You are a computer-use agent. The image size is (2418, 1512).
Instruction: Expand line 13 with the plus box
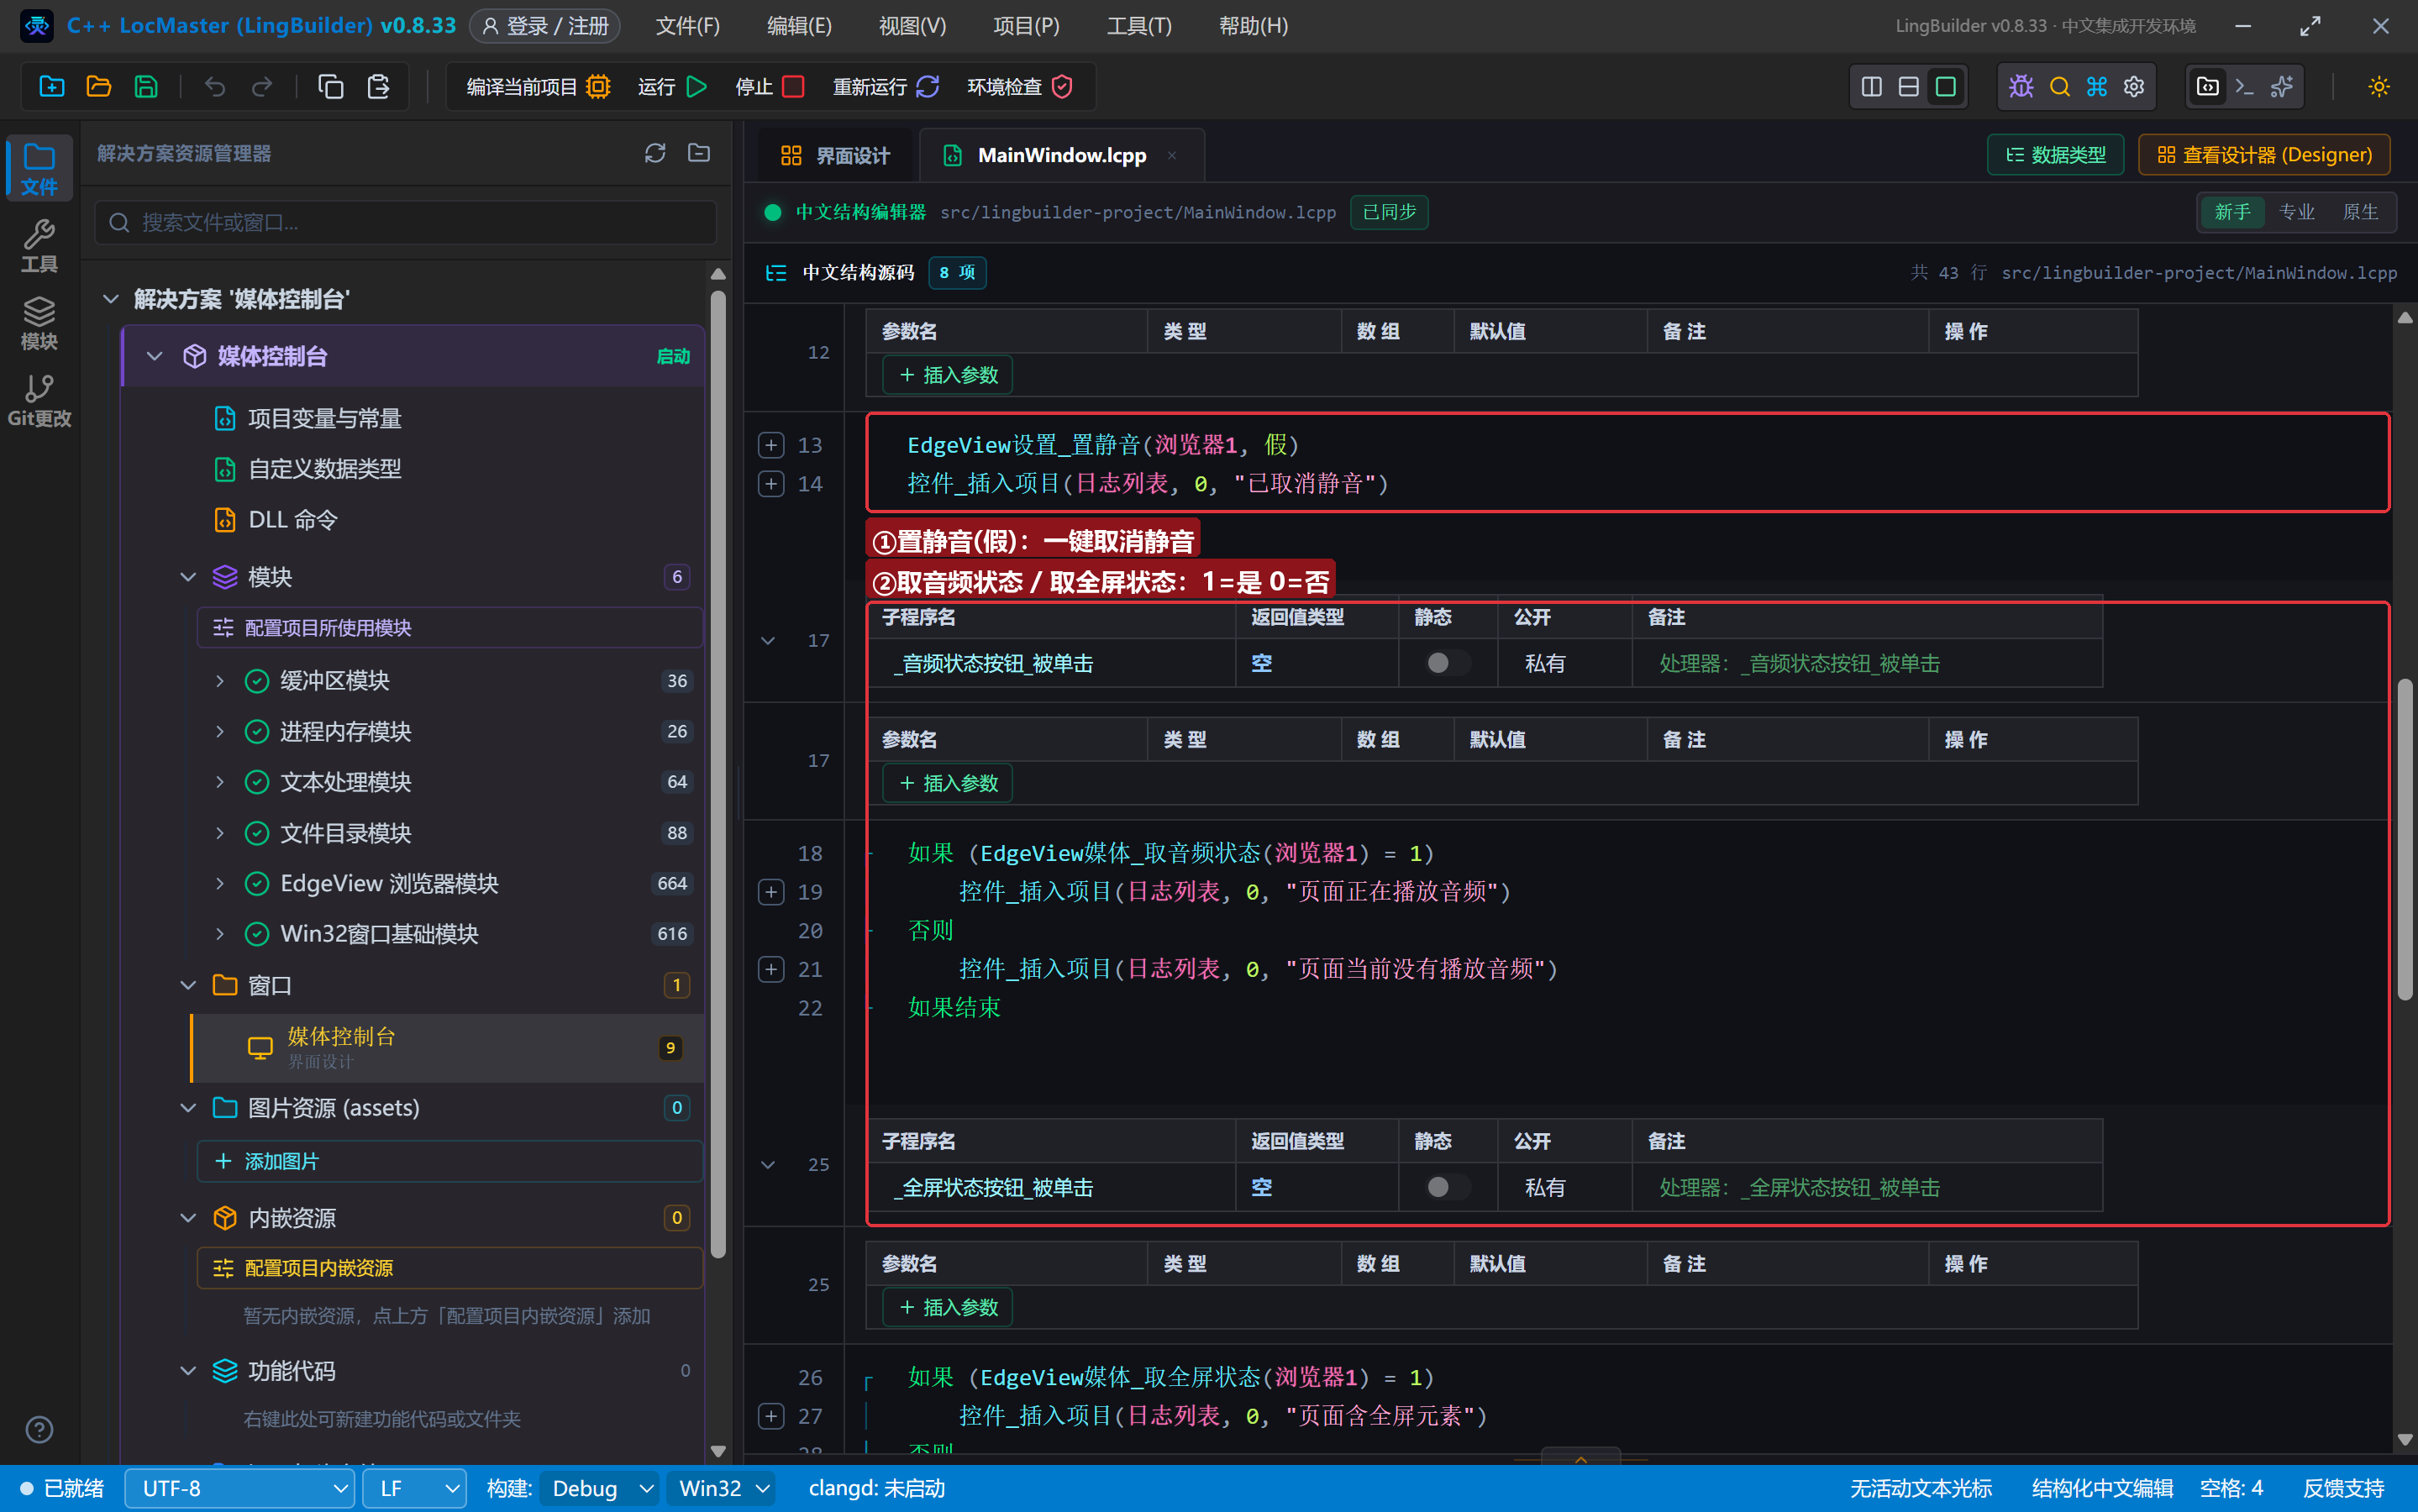771,445
